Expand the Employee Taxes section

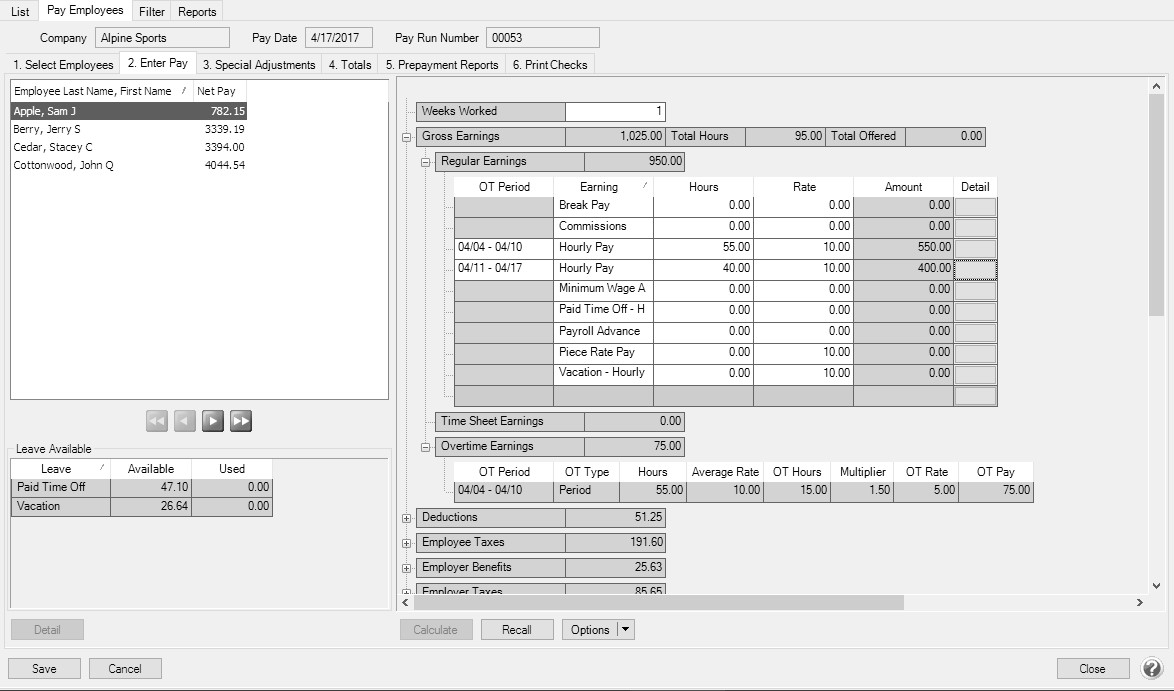tap(407, 543)
